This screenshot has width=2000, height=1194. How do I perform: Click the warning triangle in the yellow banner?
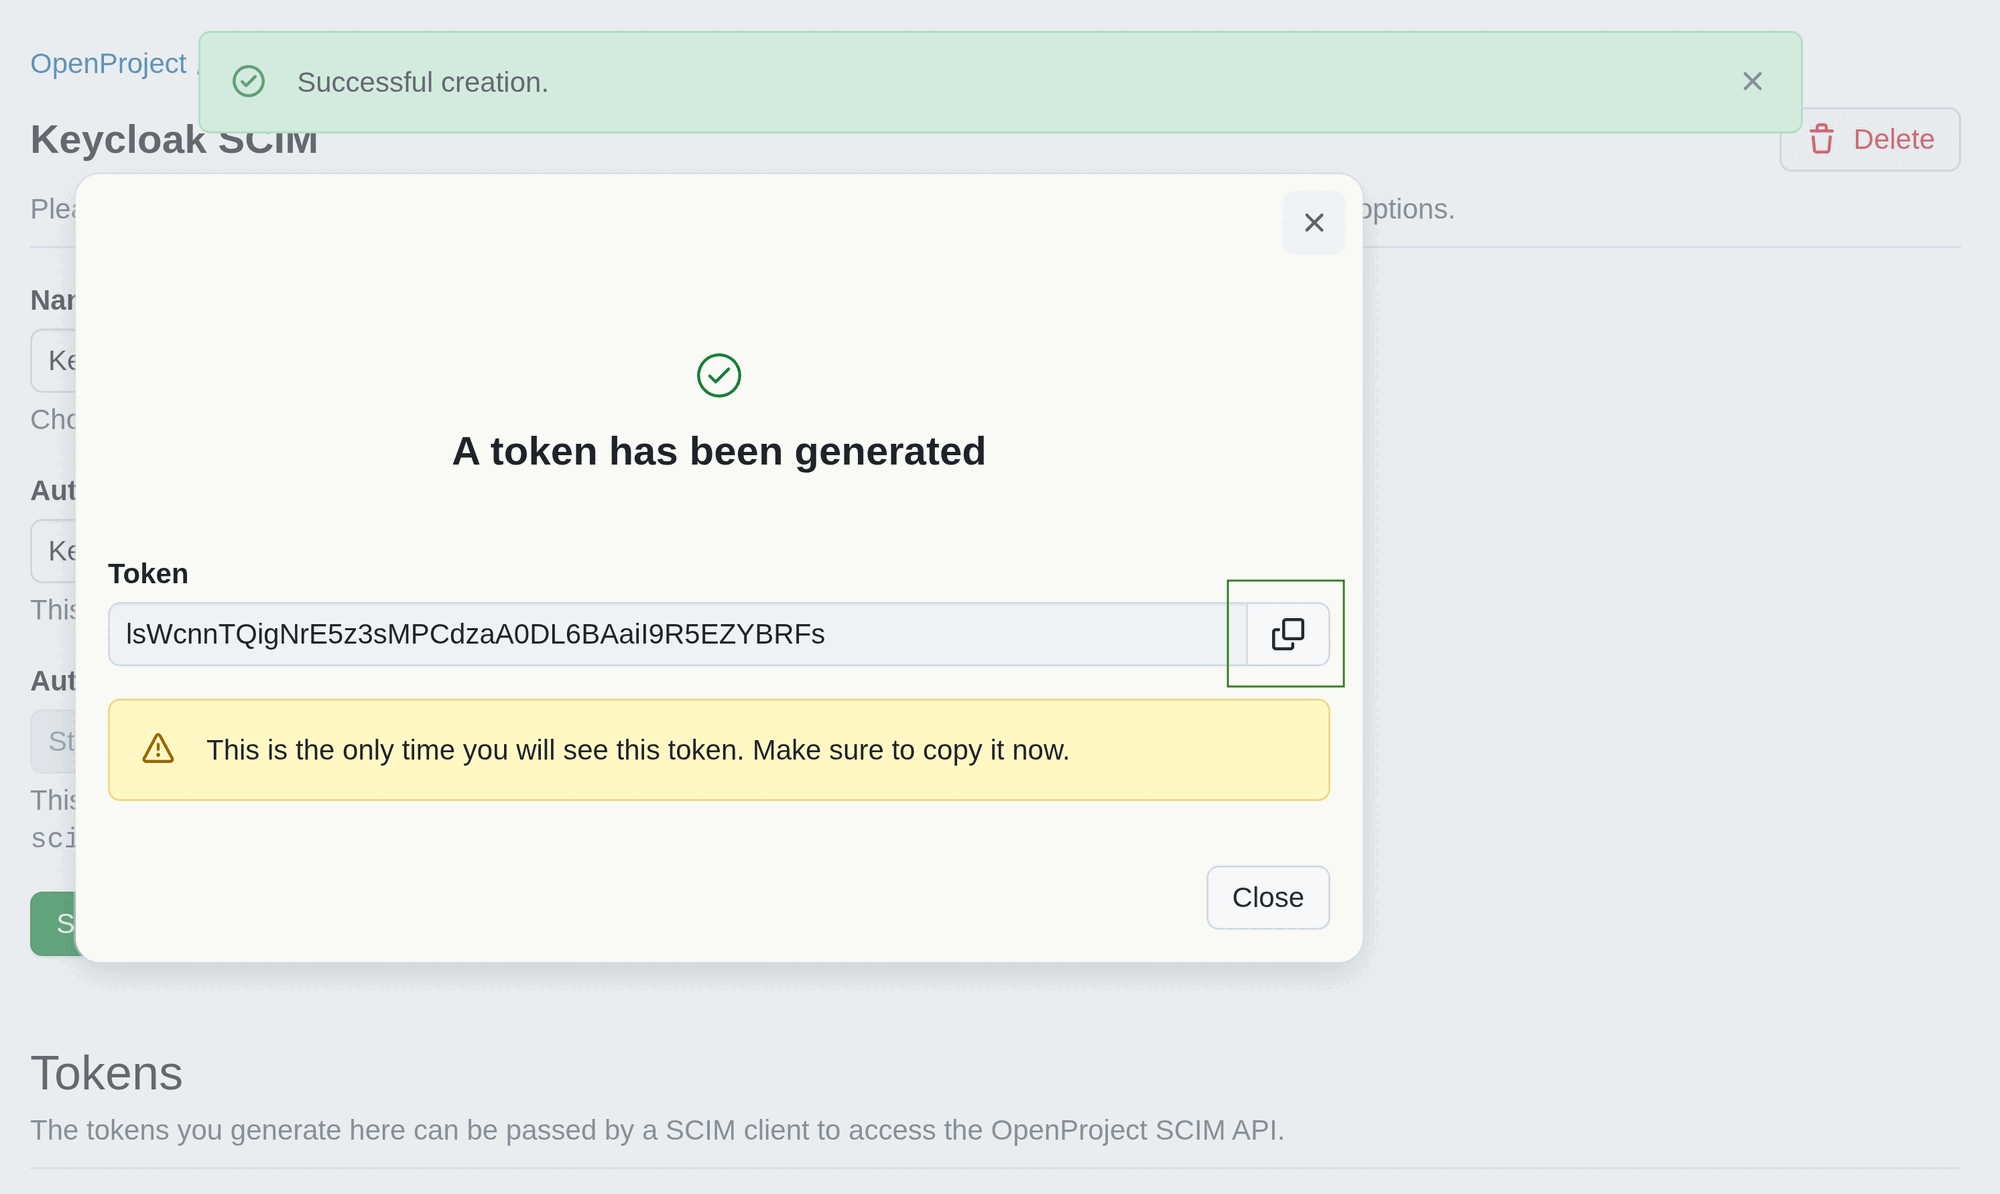tap(158, 749)
